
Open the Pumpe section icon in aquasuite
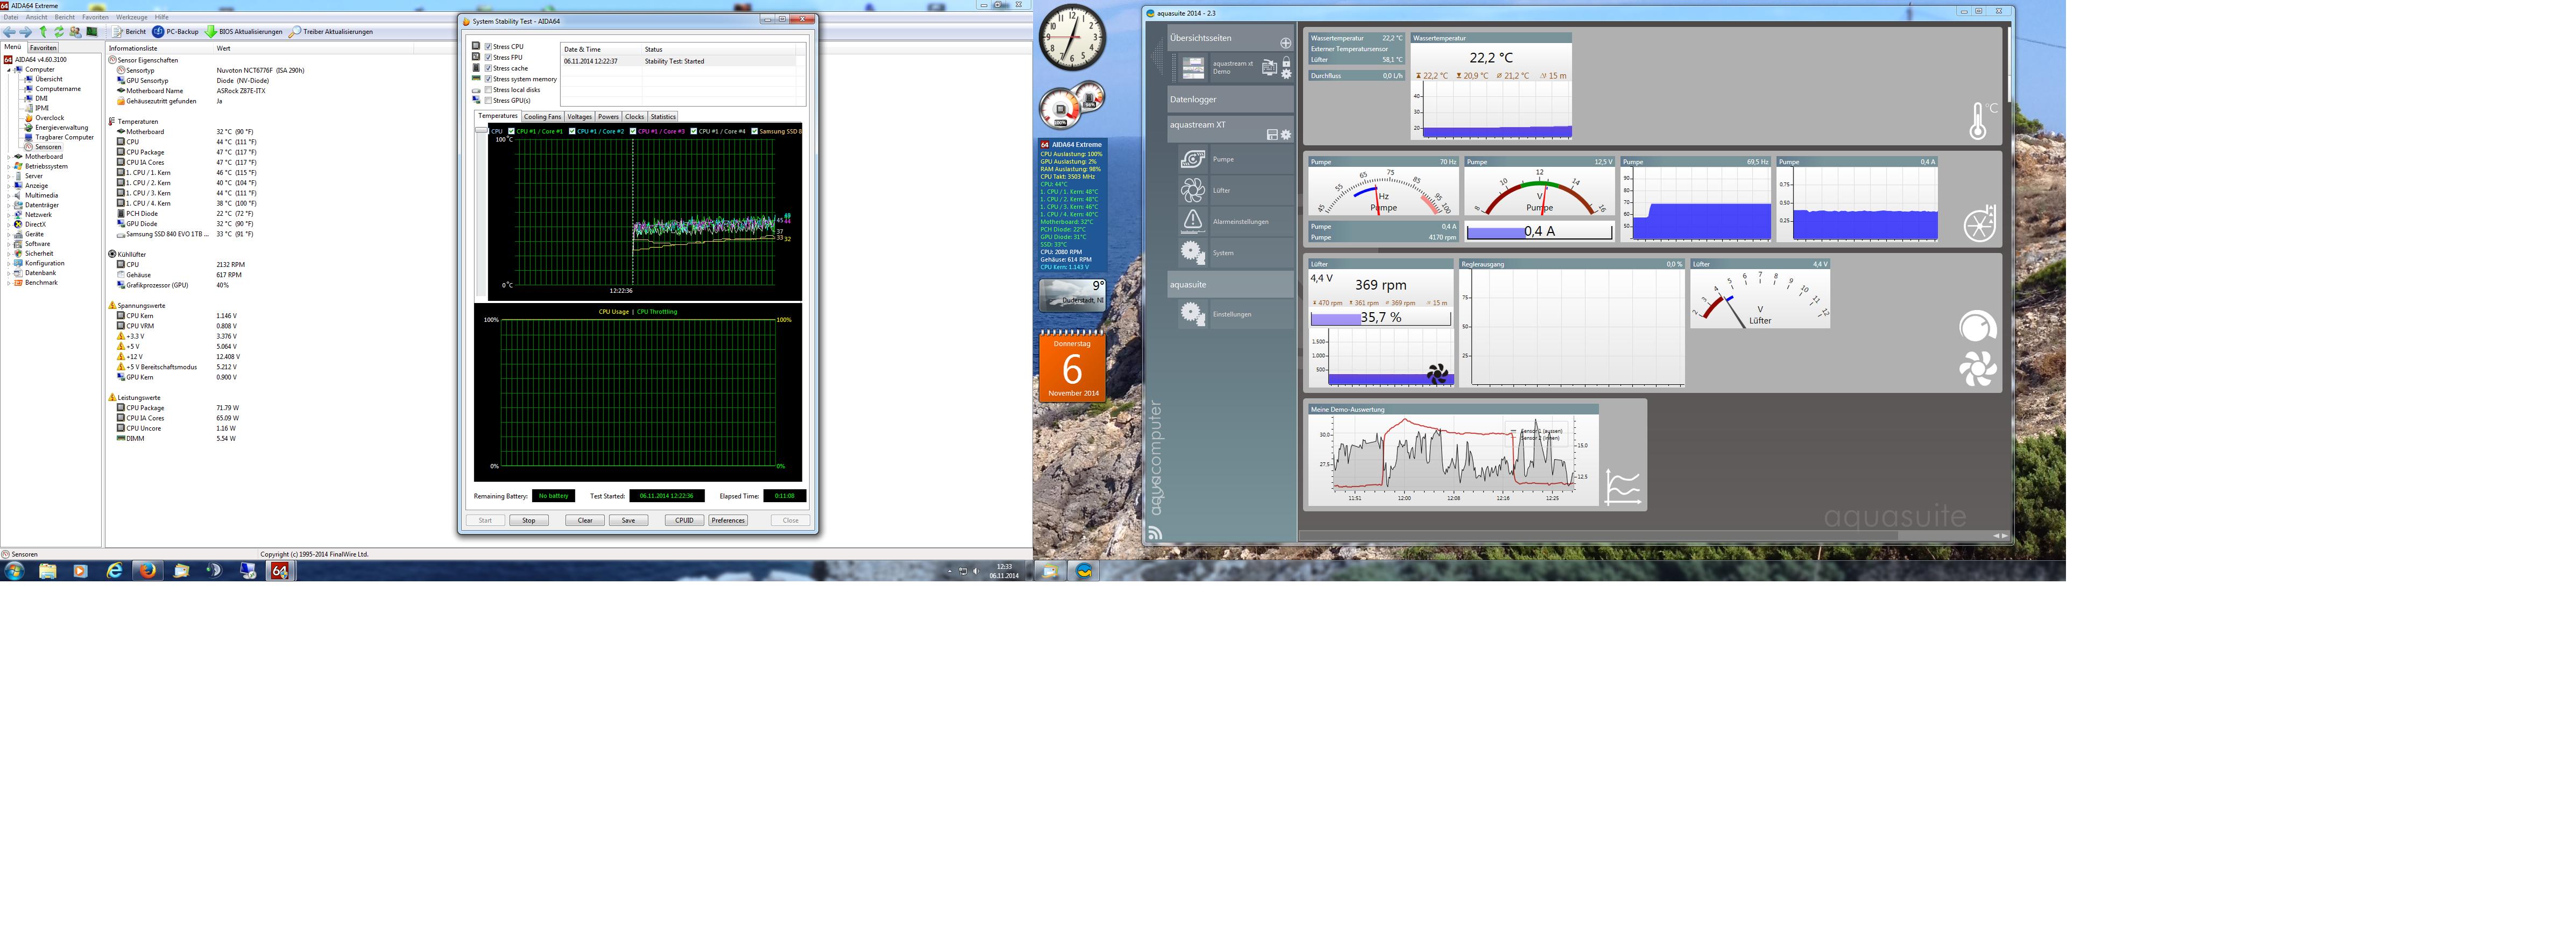click(x=1192, y=159)
